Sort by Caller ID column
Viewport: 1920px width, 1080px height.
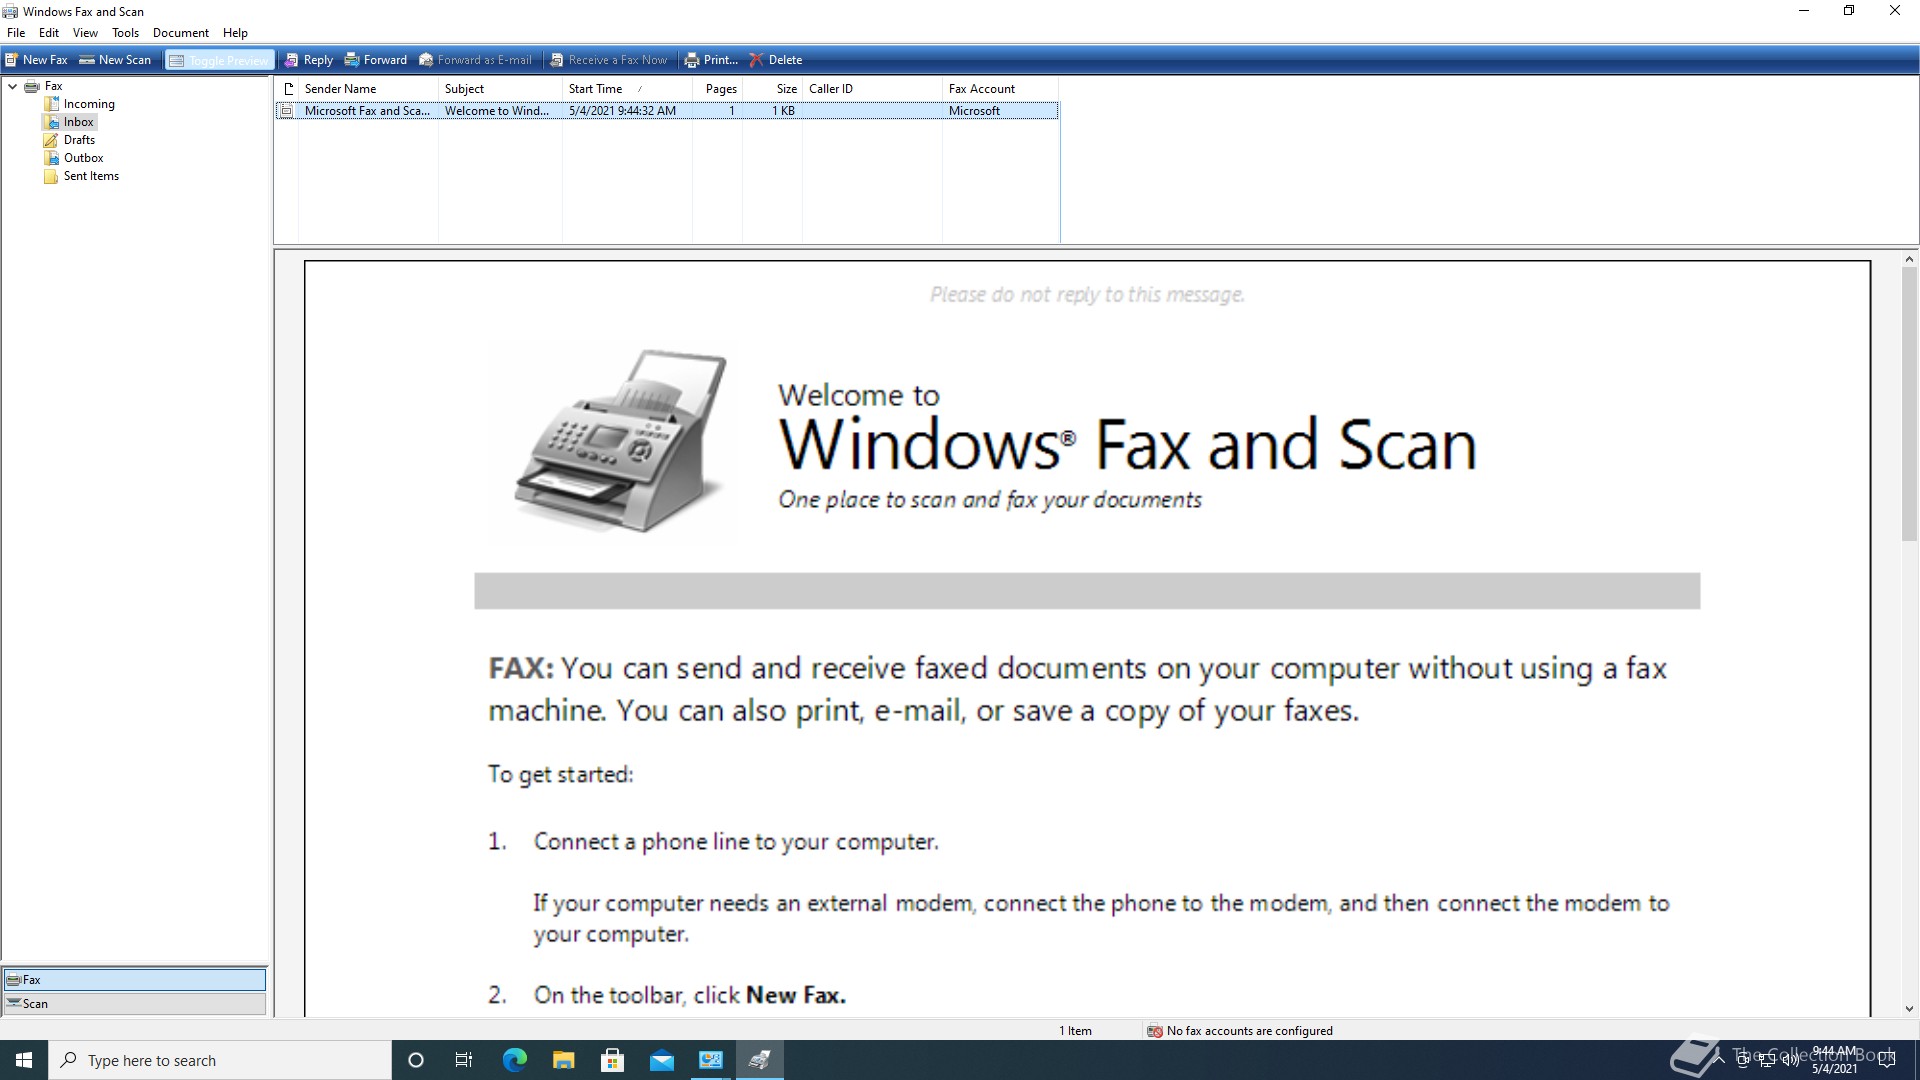pos(872,89)
